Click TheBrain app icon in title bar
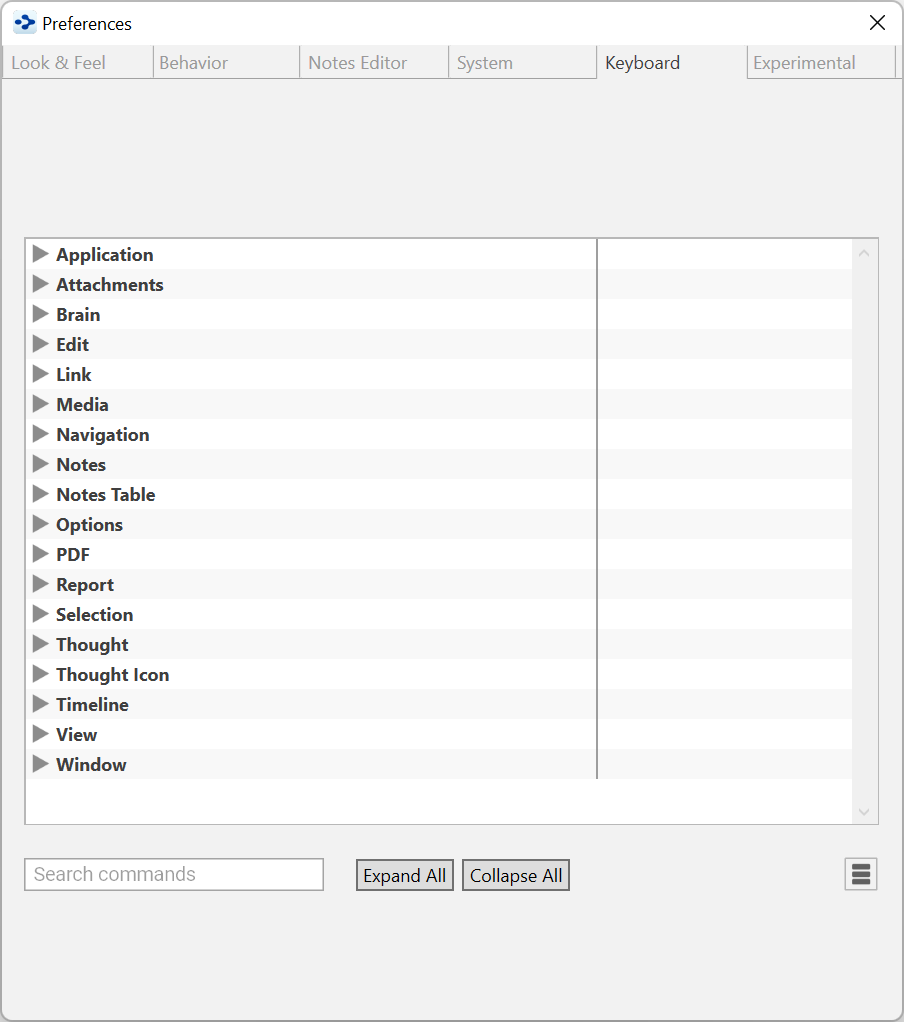 tap(25, 23)
